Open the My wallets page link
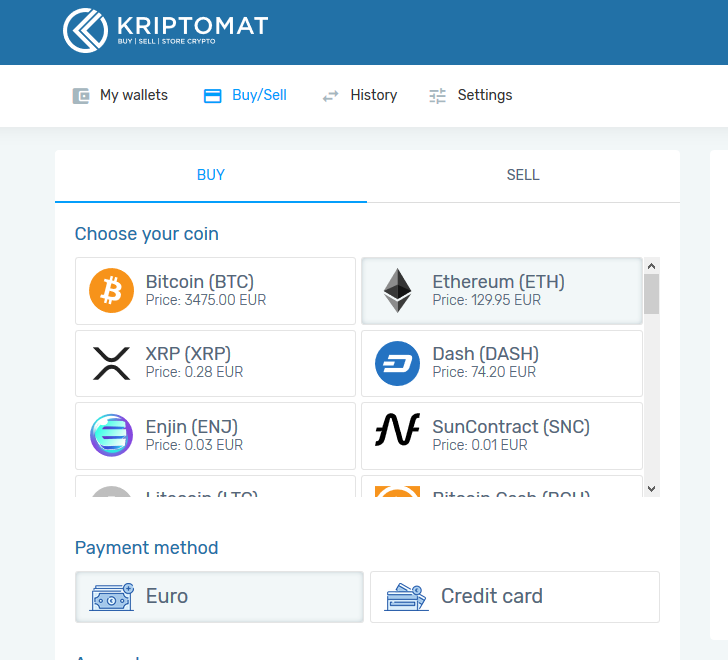The width and height of the screenshot is (728, 660). [x=134, y=95]
